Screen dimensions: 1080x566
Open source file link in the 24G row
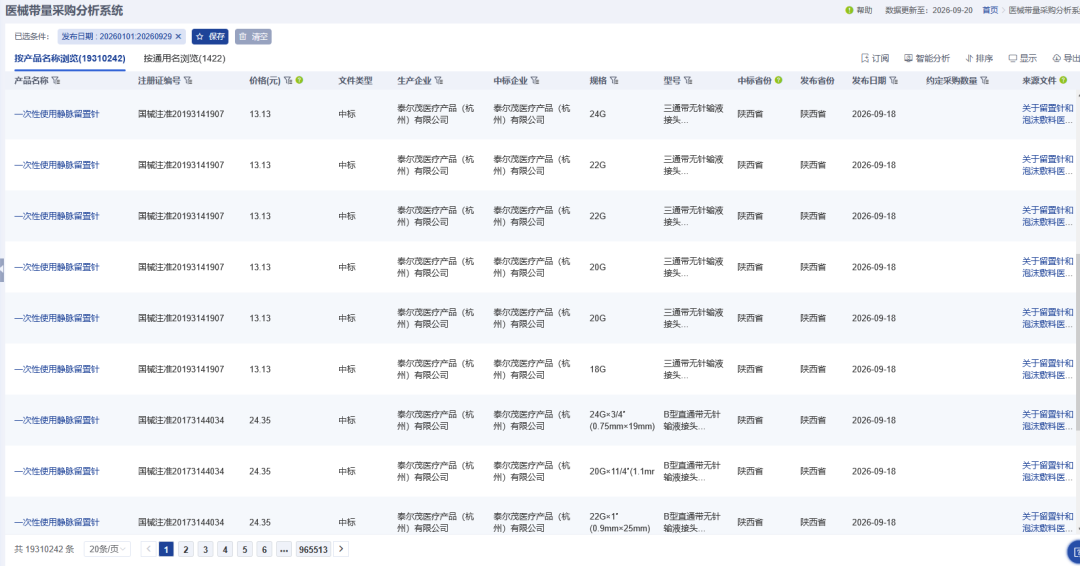tap(1048, 114)
